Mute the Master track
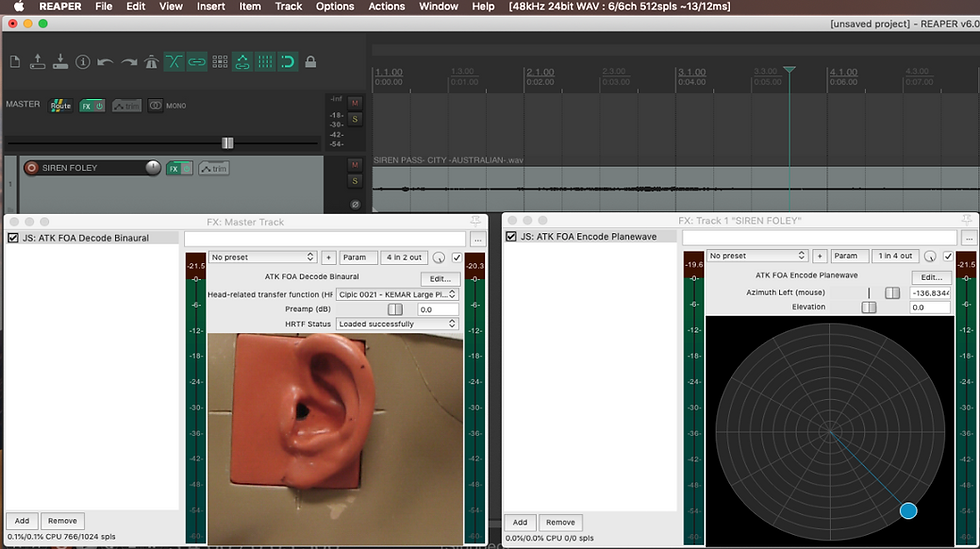Image resolution: width=980 pixels, height=549 pixels. (355, 103)
